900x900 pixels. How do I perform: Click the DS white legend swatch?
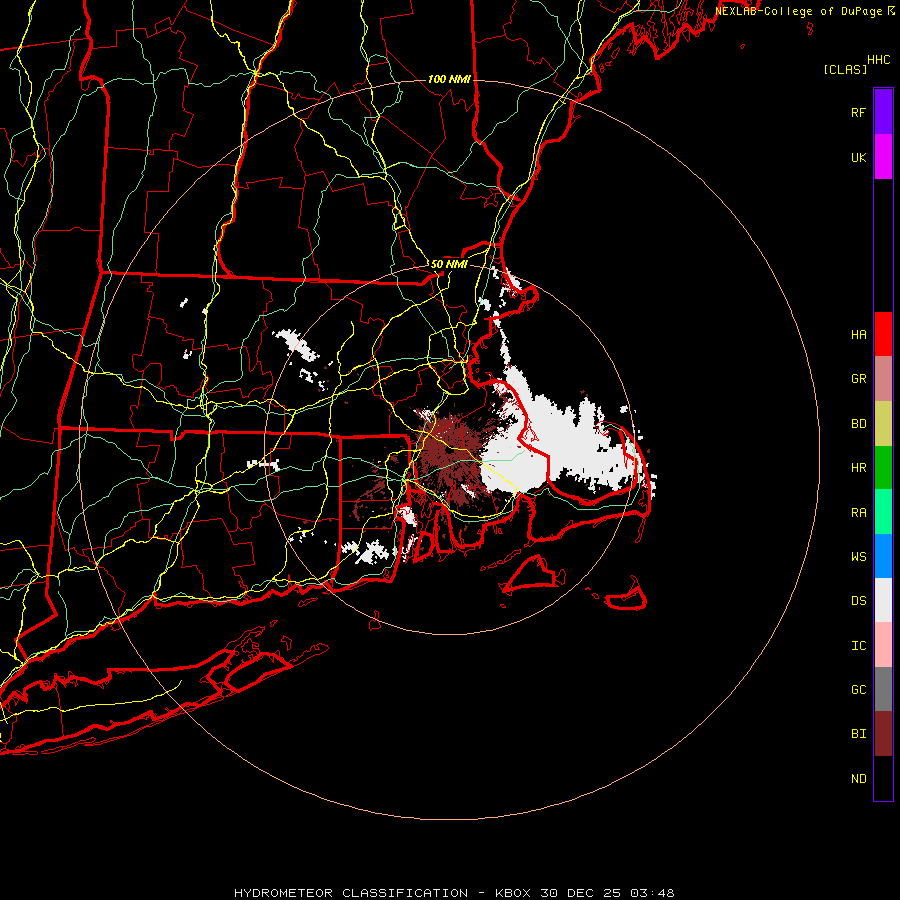point(883,600)
